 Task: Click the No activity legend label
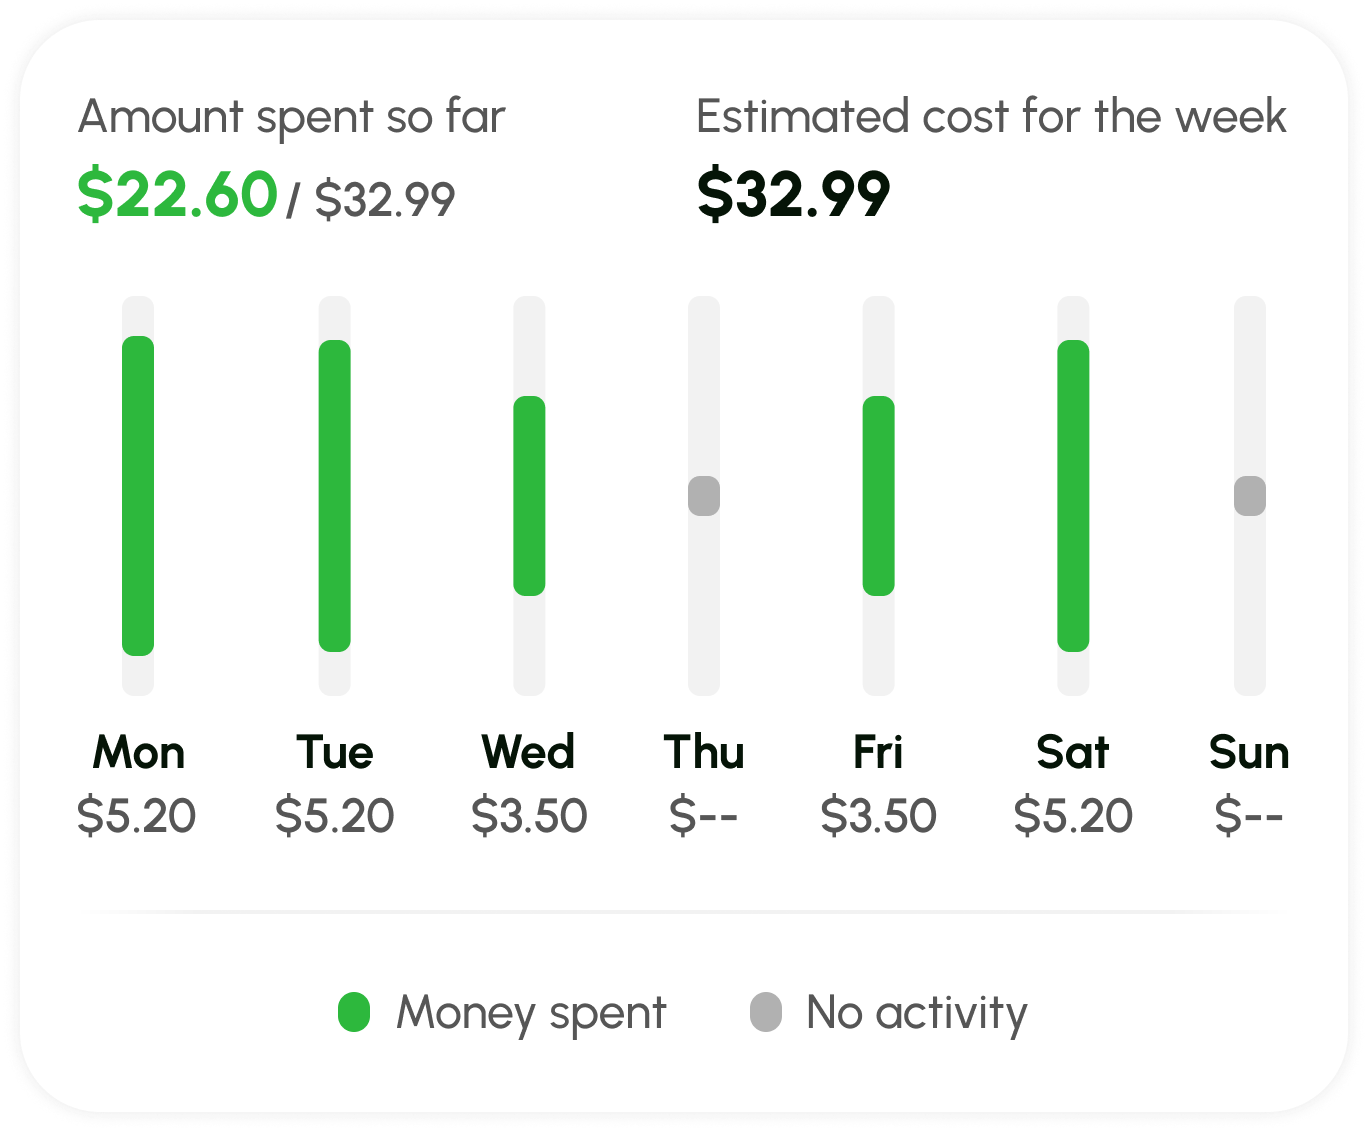coord(916,1012)
